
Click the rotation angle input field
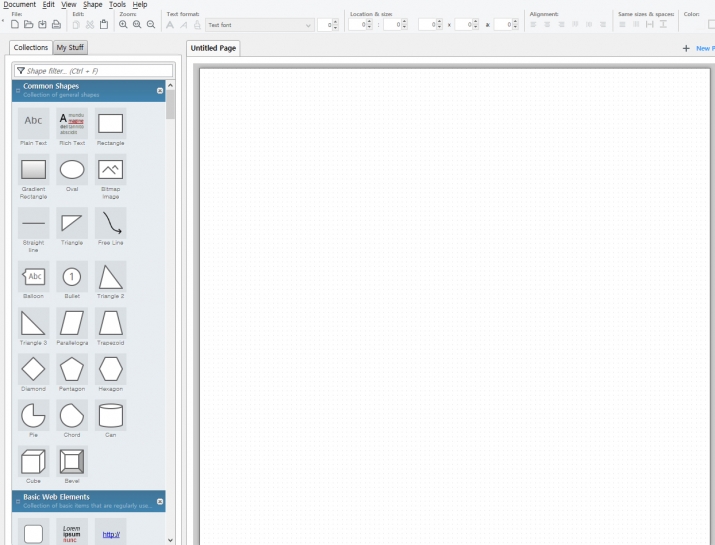[503, 25]
